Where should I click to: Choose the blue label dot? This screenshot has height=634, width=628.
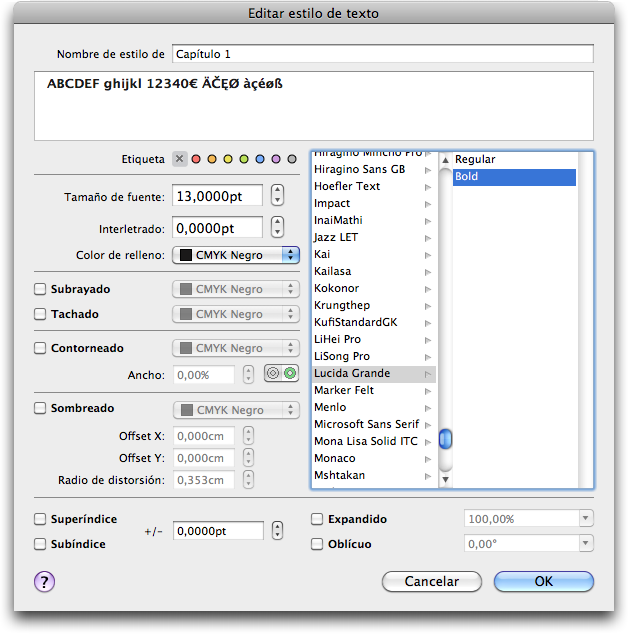(x=260, y=159)
